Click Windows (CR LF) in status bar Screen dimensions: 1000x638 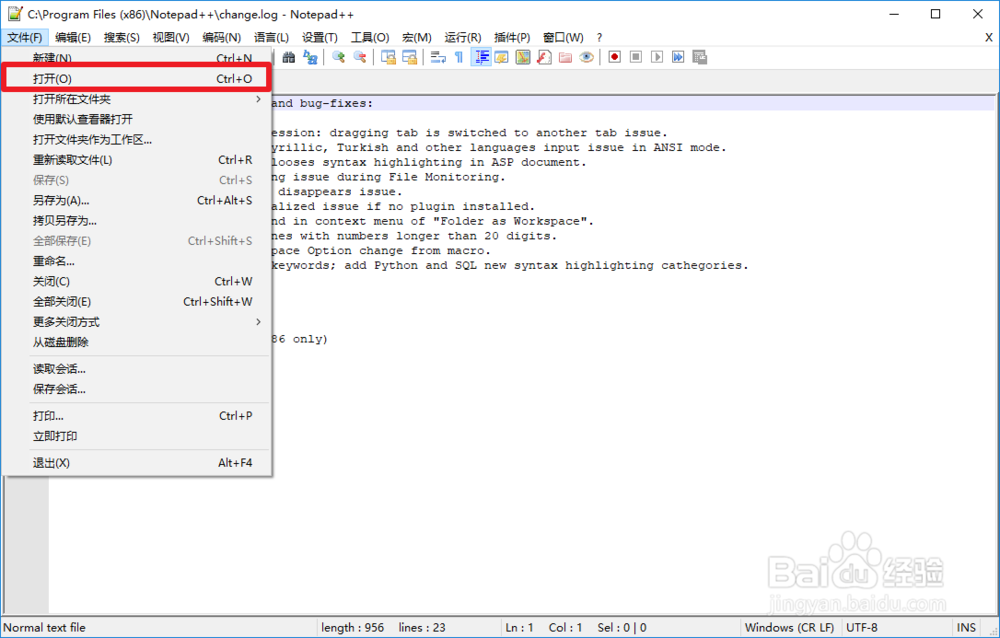click(x=790, y=628)
